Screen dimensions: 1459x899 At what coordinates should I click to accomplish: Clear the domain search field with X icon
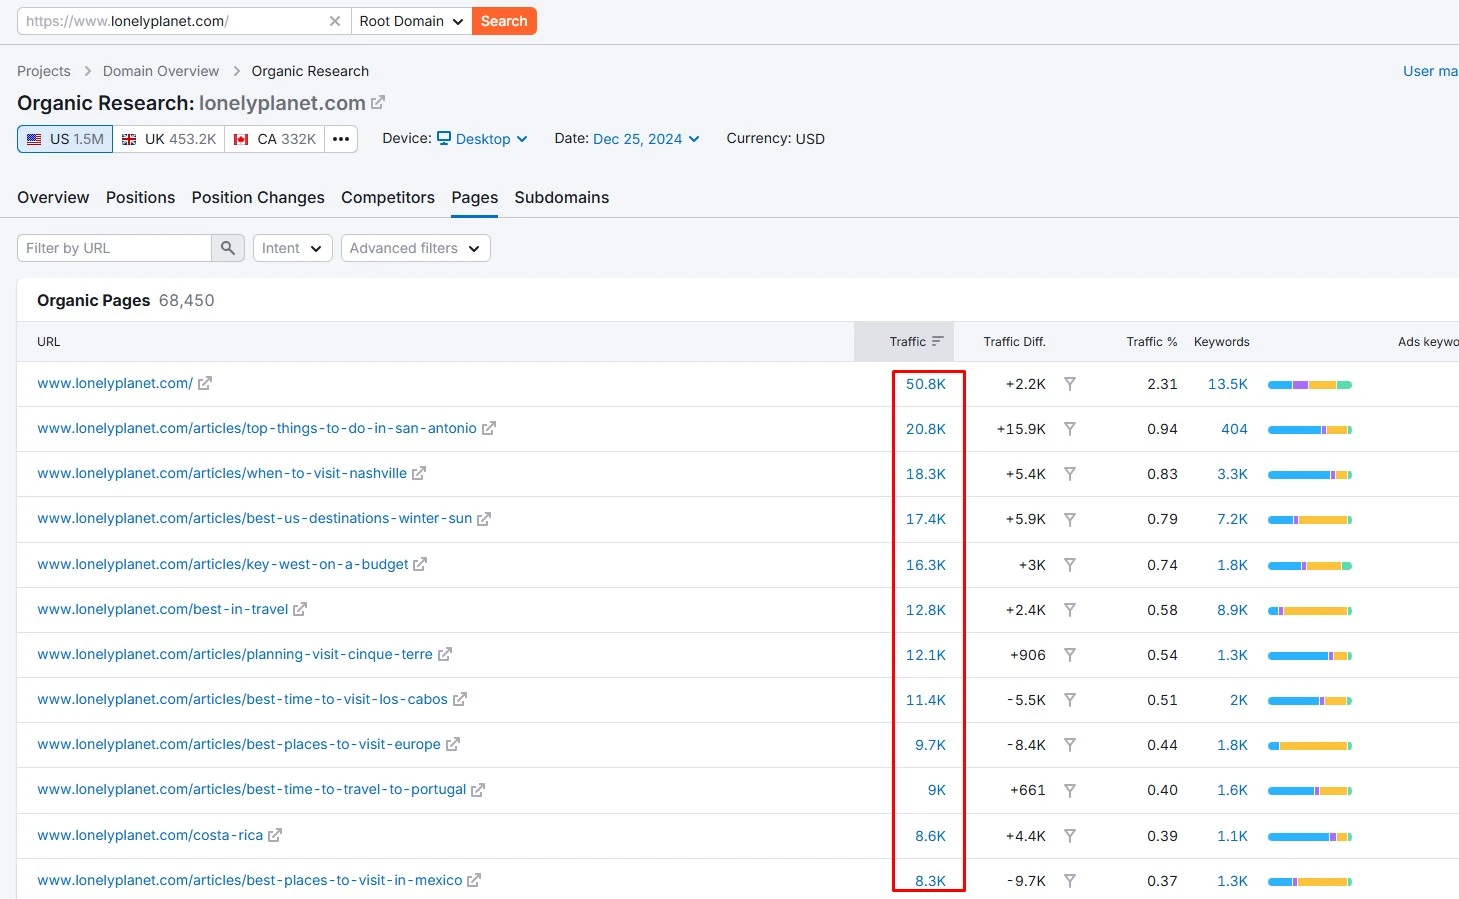click(x=335, y=21)
